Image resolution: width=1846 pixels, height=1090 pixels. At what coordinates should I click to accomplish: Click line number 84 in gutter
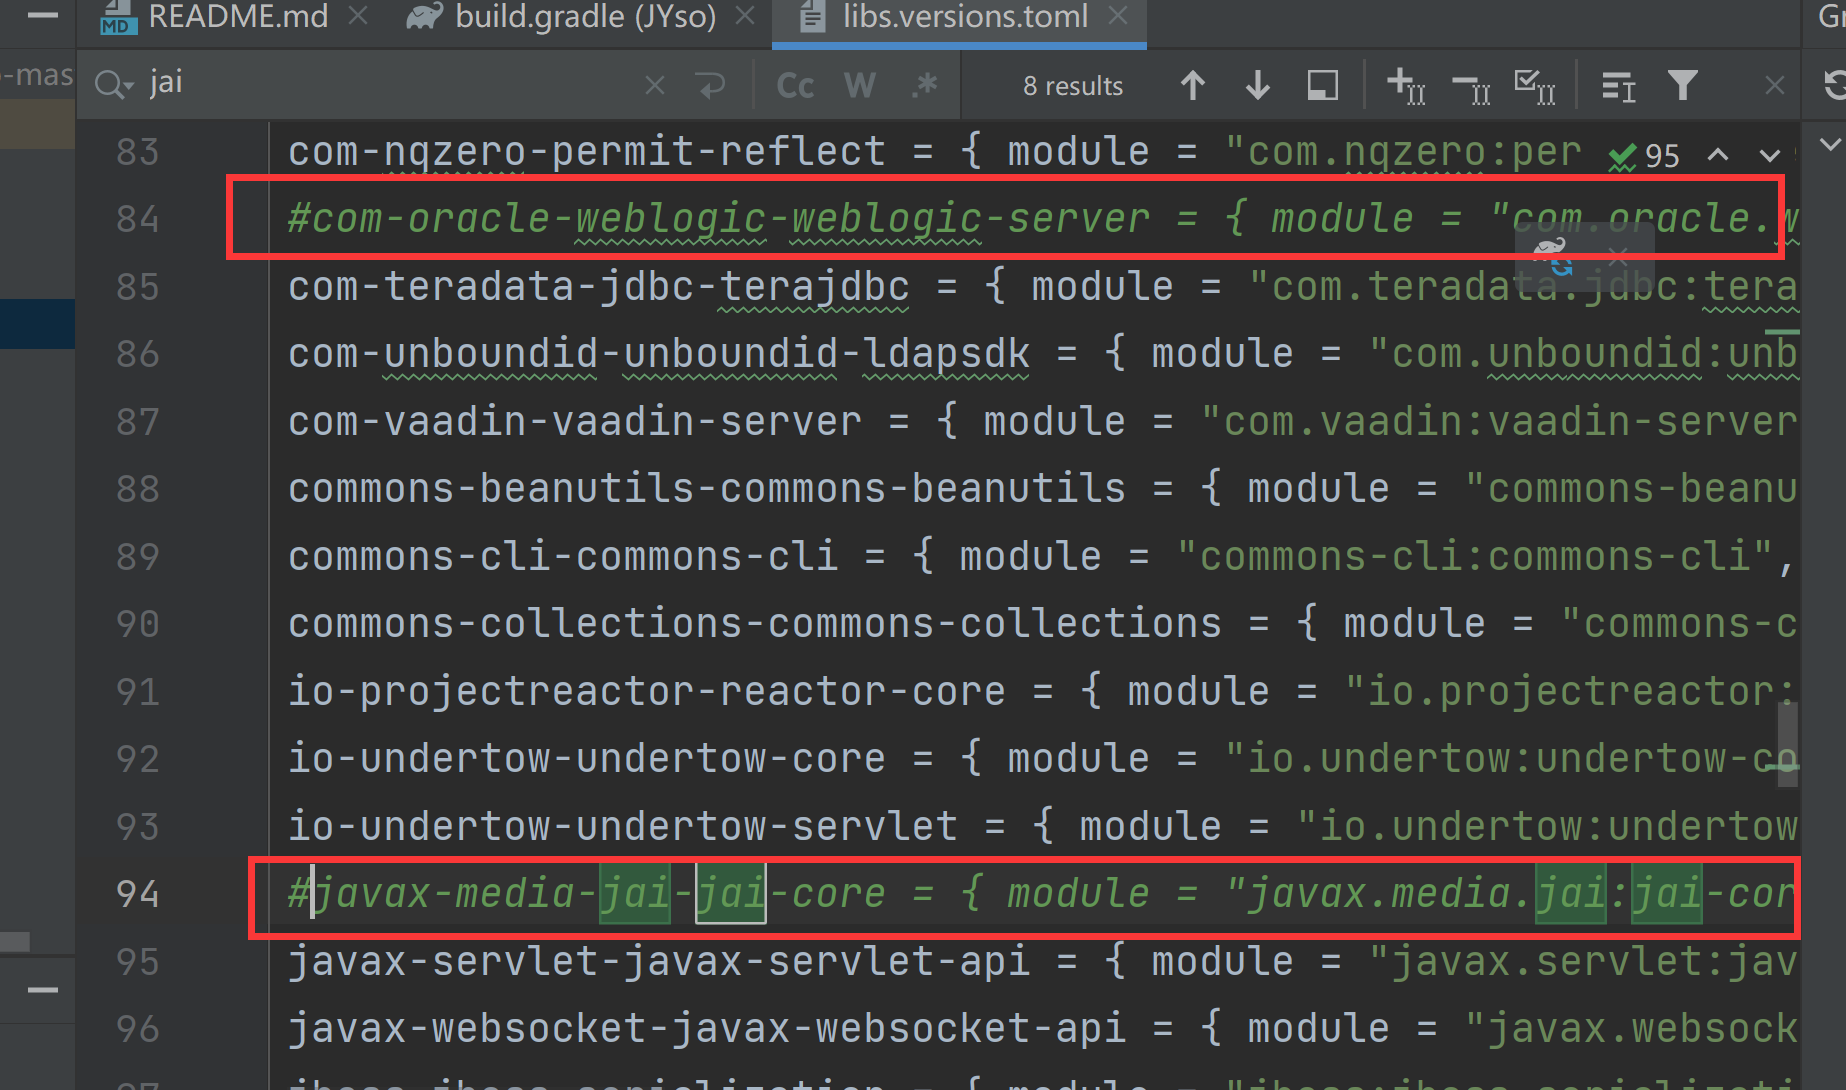(x=138, y=219)
